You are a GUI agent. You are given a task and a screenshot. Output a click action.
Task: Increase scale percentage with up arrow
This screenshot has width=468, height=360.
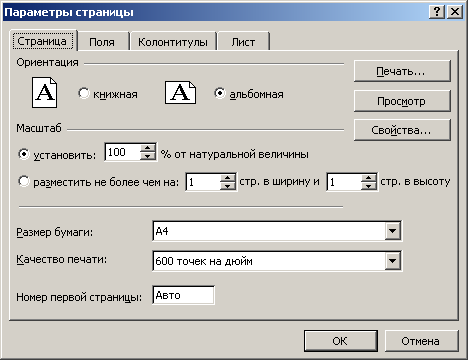pyautogui.click(x=148, y=148)
